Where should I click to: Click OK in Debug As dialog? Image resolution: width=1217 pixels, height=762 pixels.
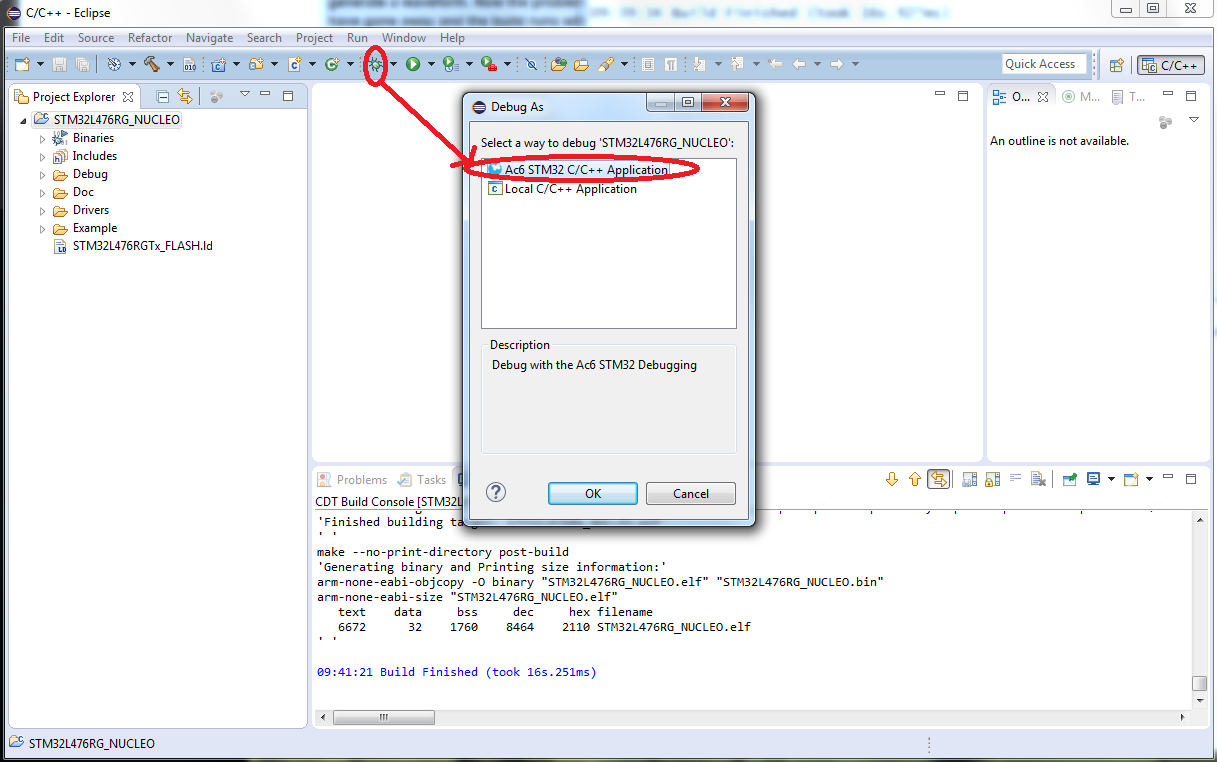(593, 493)
